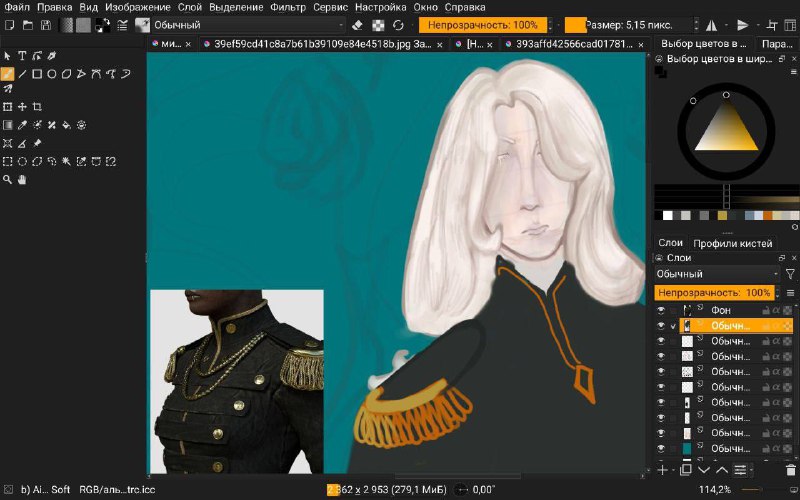The image size is (800, 500).
Task: Expand the layer blending mode dropdown
Action: coord(717,274)
